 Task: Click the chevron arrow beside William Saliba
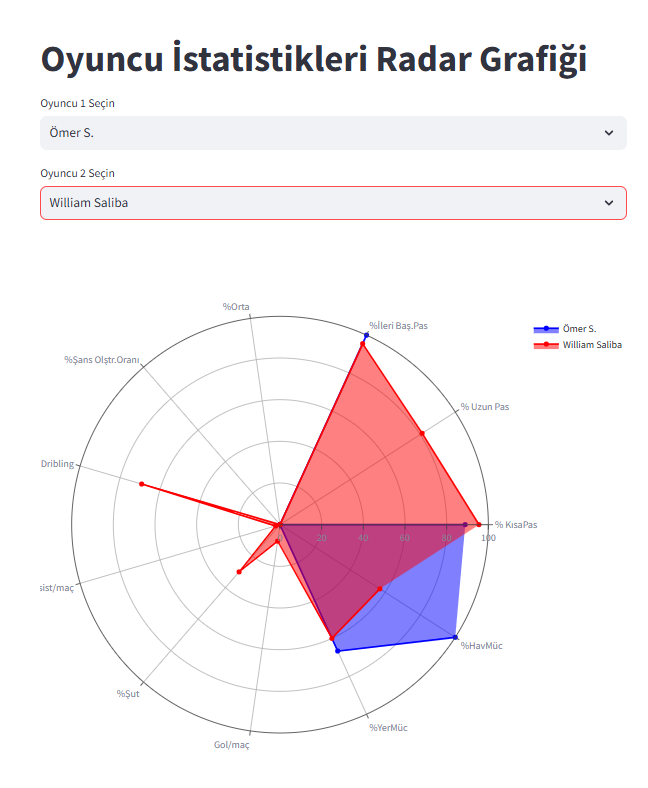point(609,203)
